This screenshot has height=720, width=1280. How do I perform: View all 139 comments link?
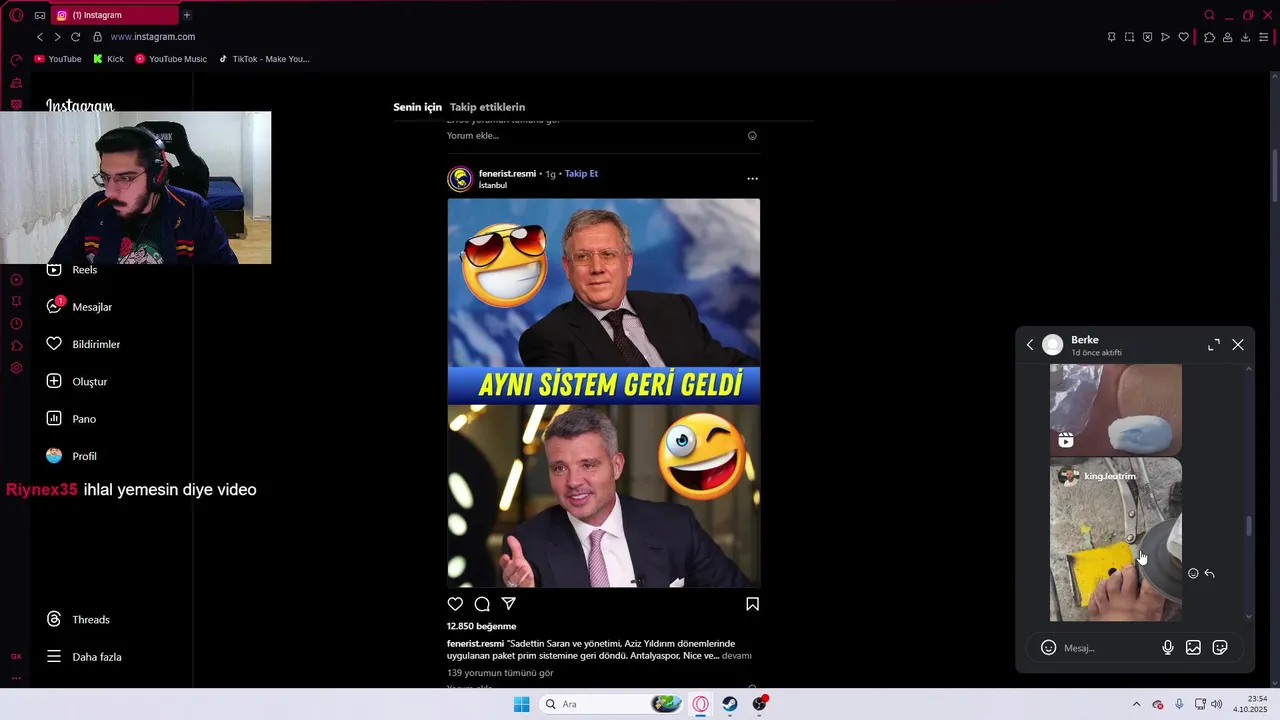(500, 673)
